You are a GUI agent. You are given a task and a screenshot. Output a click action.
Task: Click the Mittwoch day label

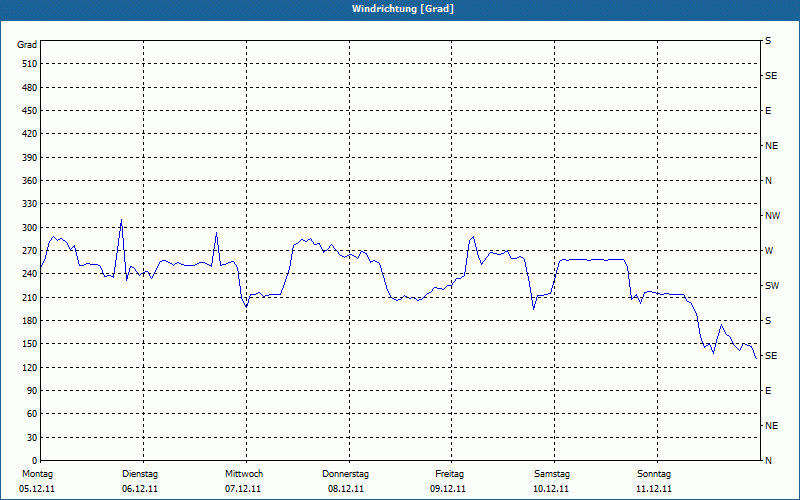(244, 474)
